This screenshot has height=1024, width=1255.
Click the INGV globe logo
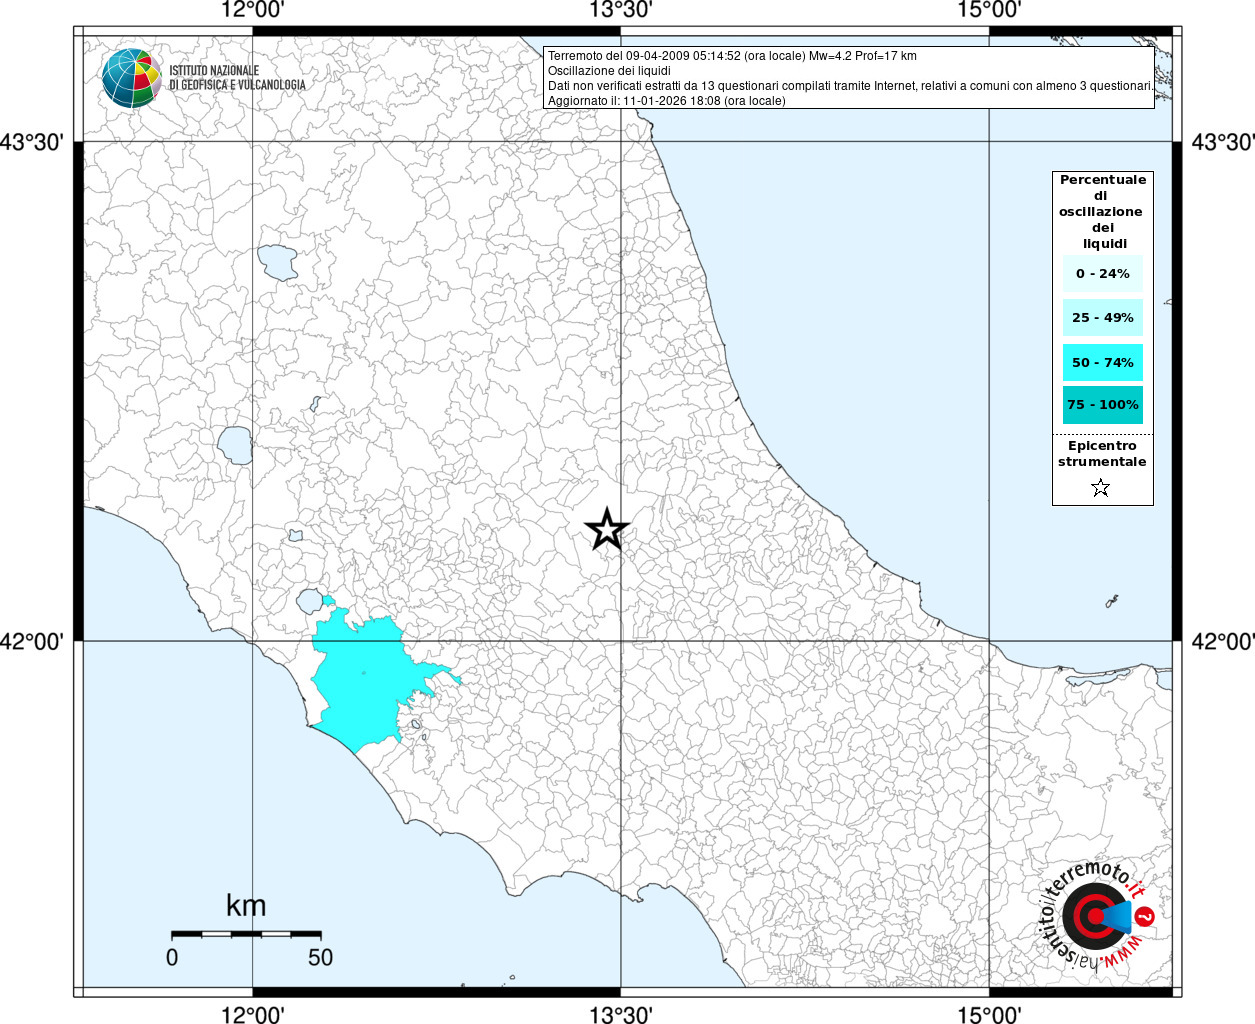[131, 78]
